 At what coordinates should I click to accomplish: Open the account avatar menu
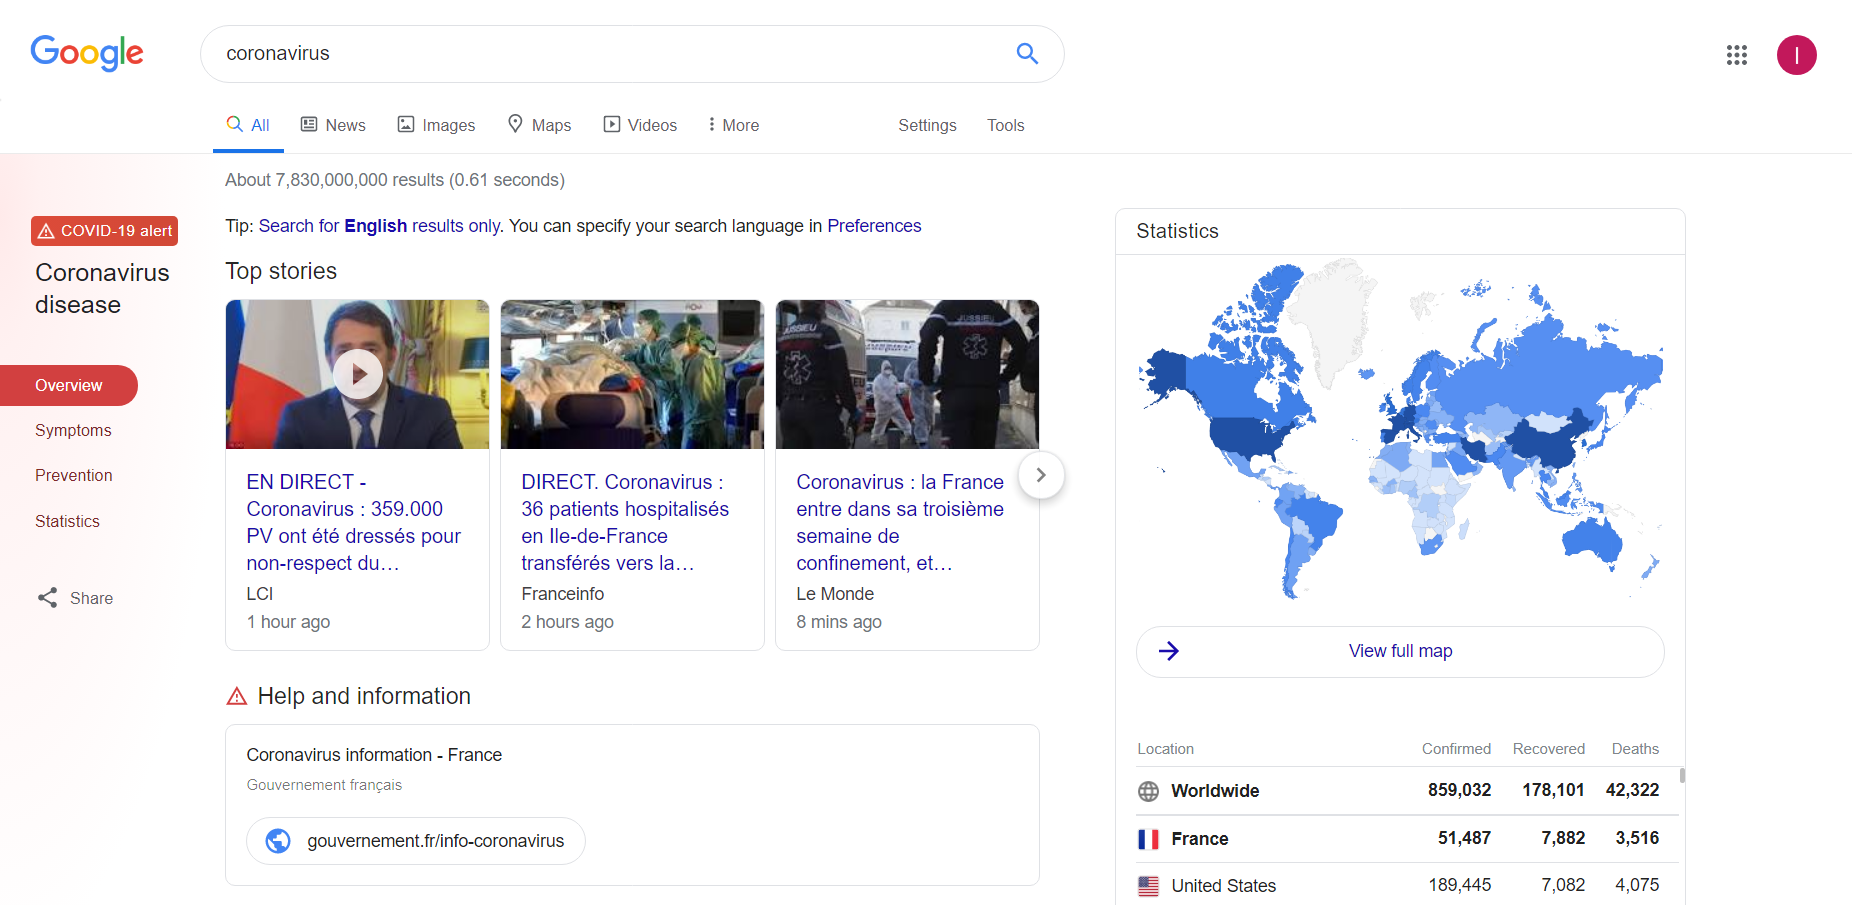pyautogui.click(x=1796, y=55)
